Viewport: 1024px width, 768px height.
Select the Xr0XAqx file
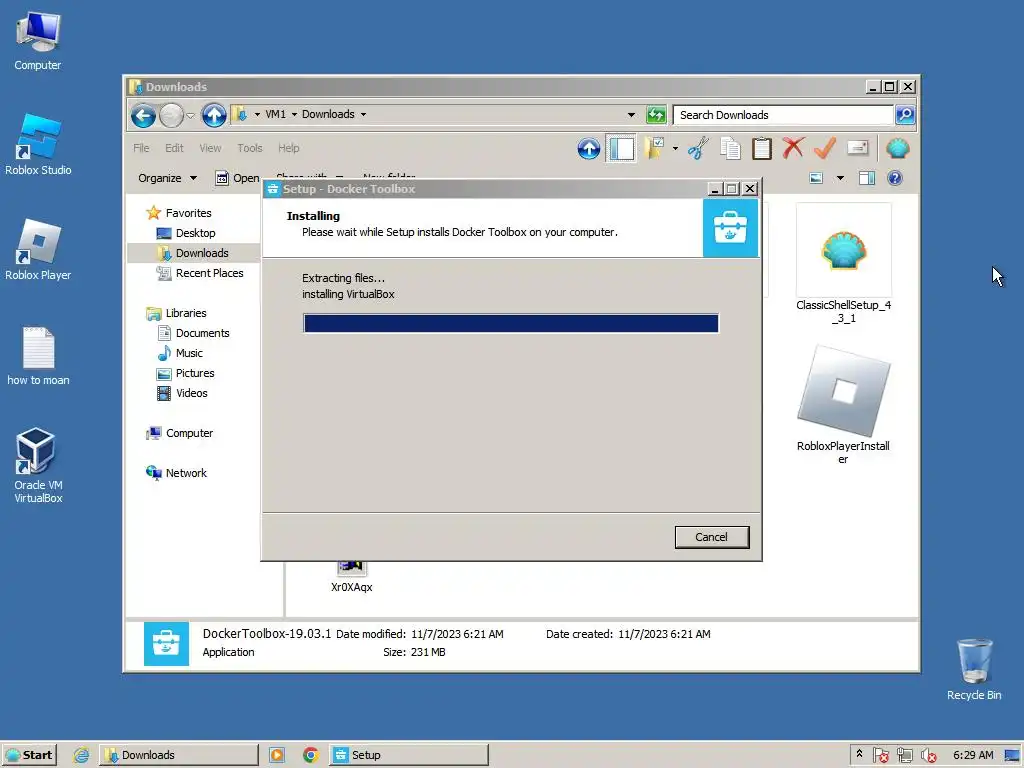coord(351,579)
